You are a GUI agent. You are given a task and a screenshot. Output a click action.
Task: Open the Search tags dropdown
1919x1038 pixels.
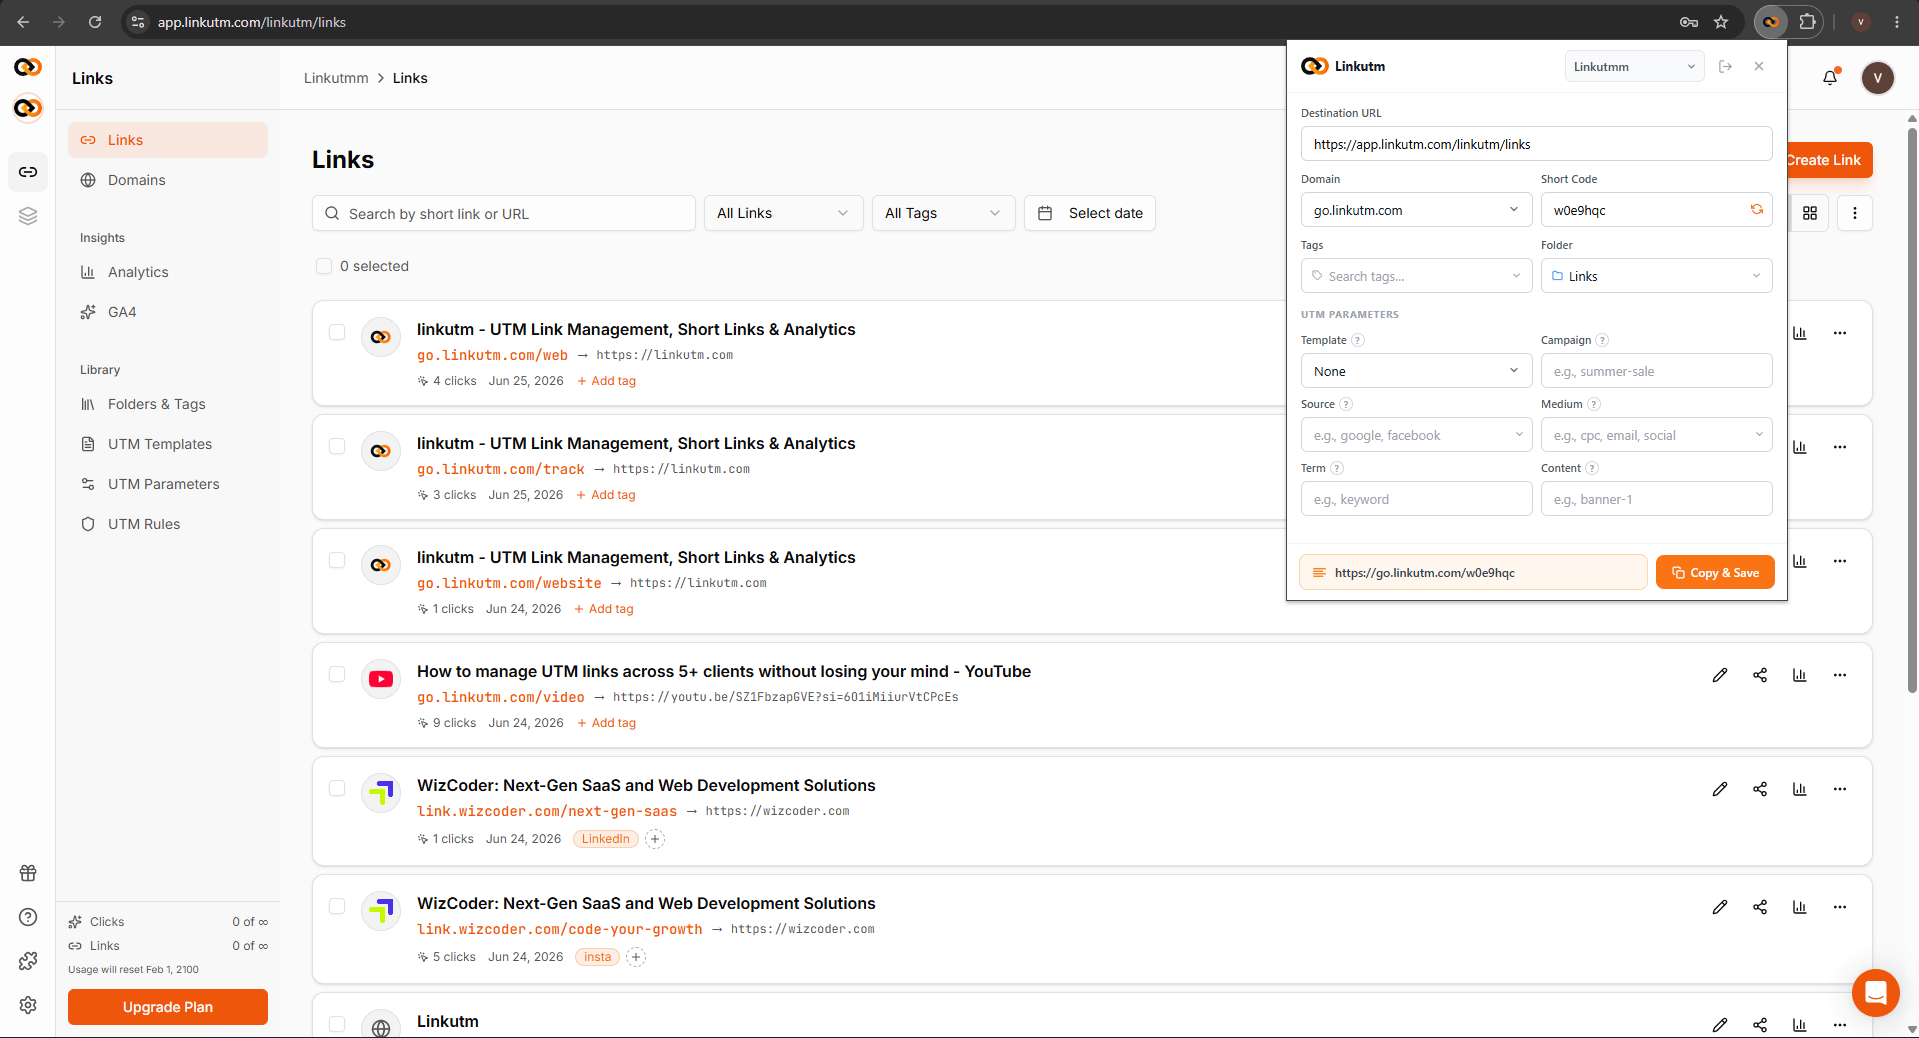pyautogui.click(x=1416, y=276)
